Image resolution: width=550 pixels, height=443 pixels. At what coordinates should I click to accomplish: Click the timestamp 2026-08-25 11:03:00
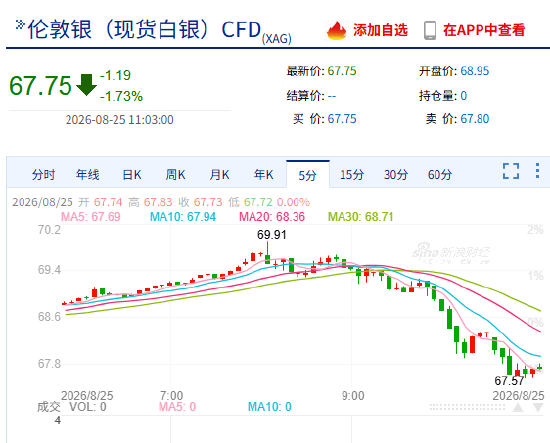[120, 120]
